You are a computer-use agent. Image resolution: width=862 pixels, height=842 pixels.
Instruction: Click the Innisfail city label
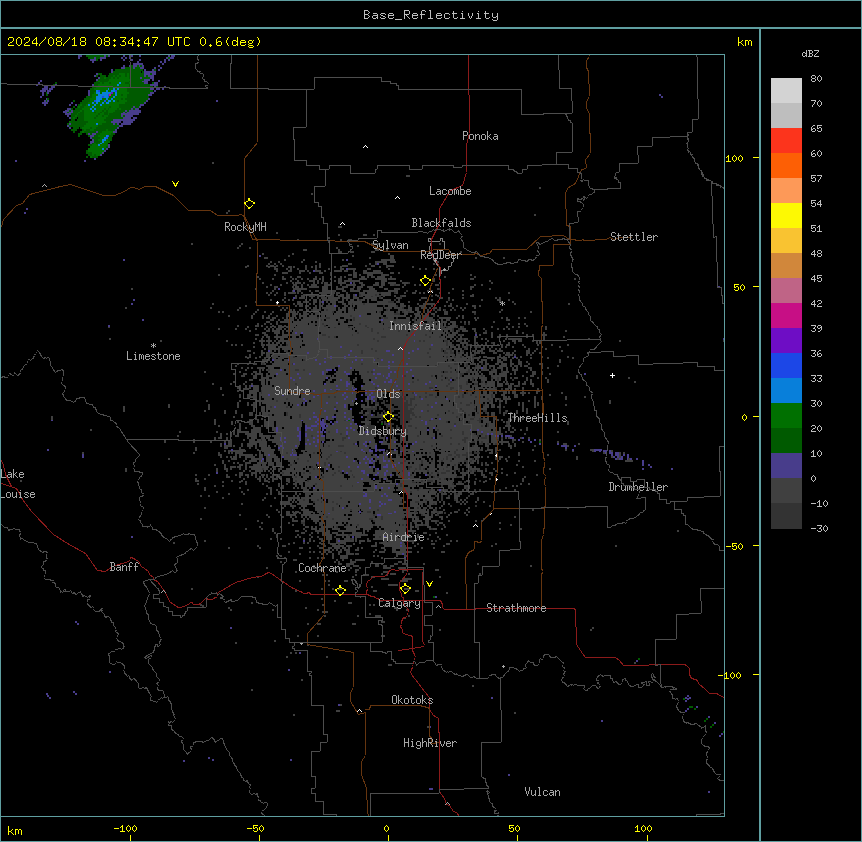(x=415, y=326)
